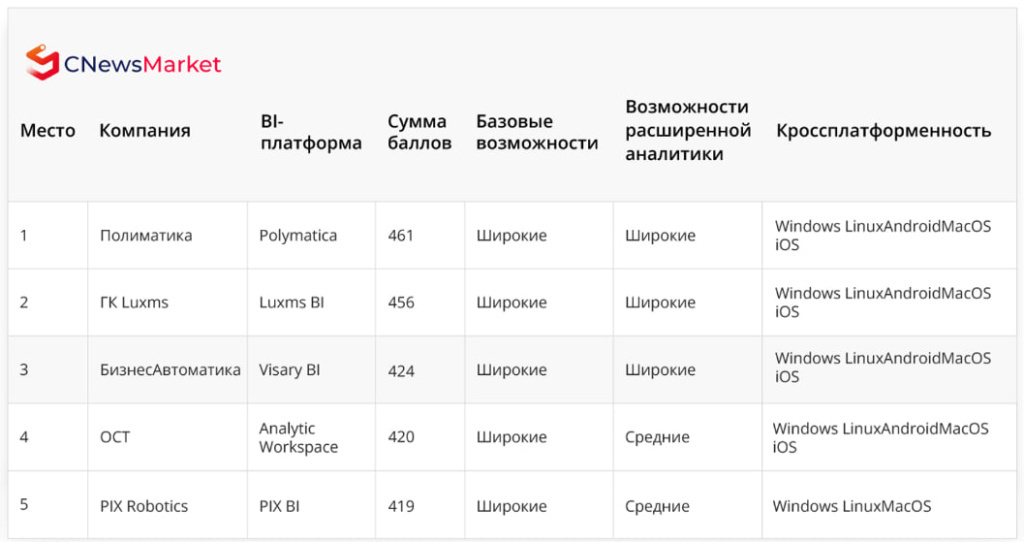Viewport: 1024px width, 542px height.
Task: Select the Кроссплатформенность column header
Action: [883, 131]
